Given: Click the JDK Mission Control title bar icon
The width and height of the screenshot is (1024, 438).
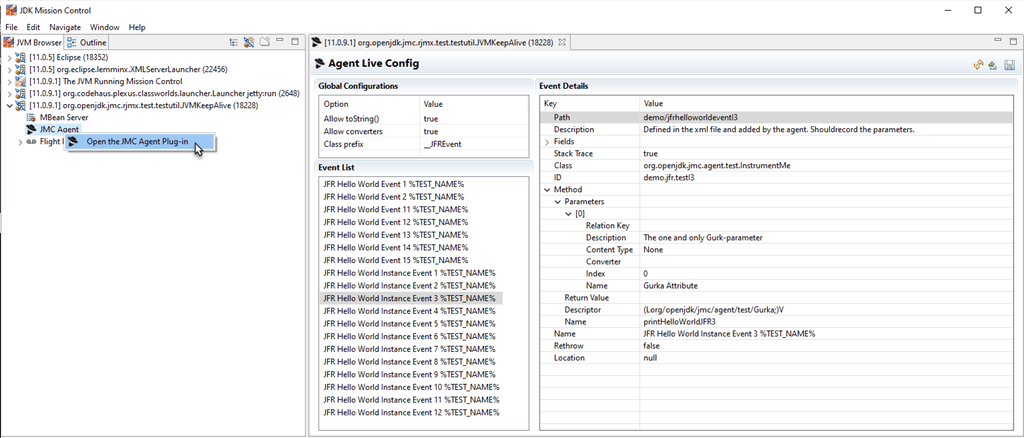Looking at the screenshot, I should point(11,10).
